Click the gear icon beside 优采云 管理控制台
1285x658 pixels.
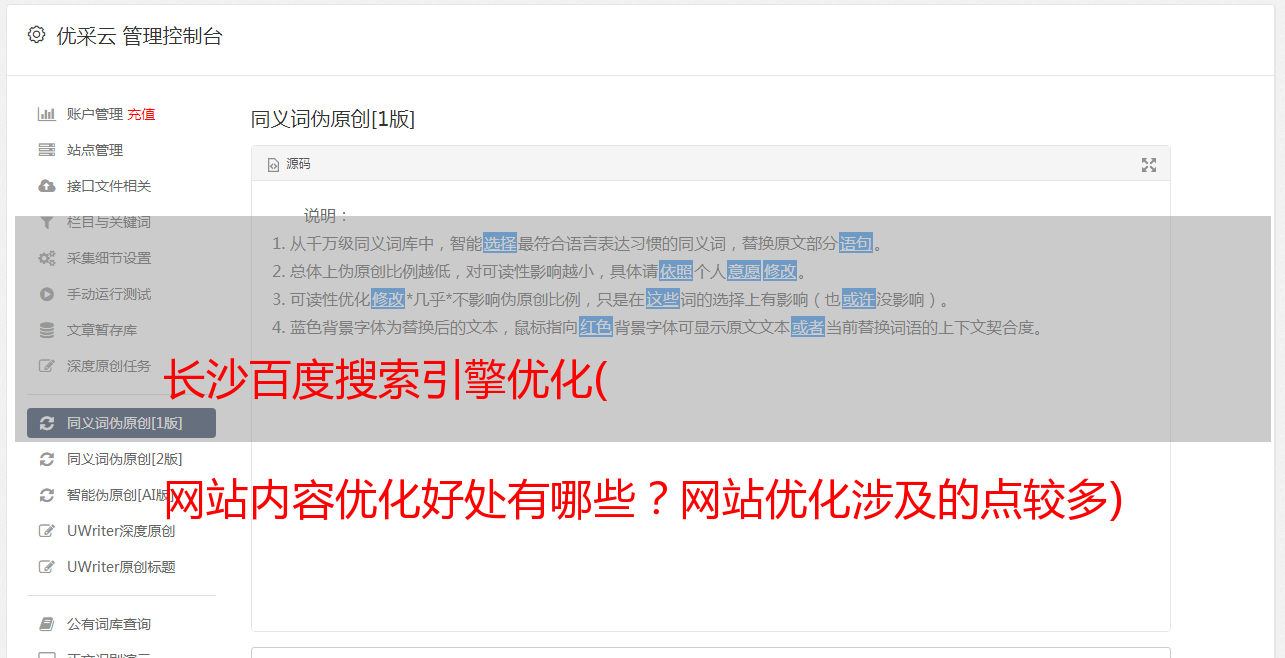tap(37, 35)
